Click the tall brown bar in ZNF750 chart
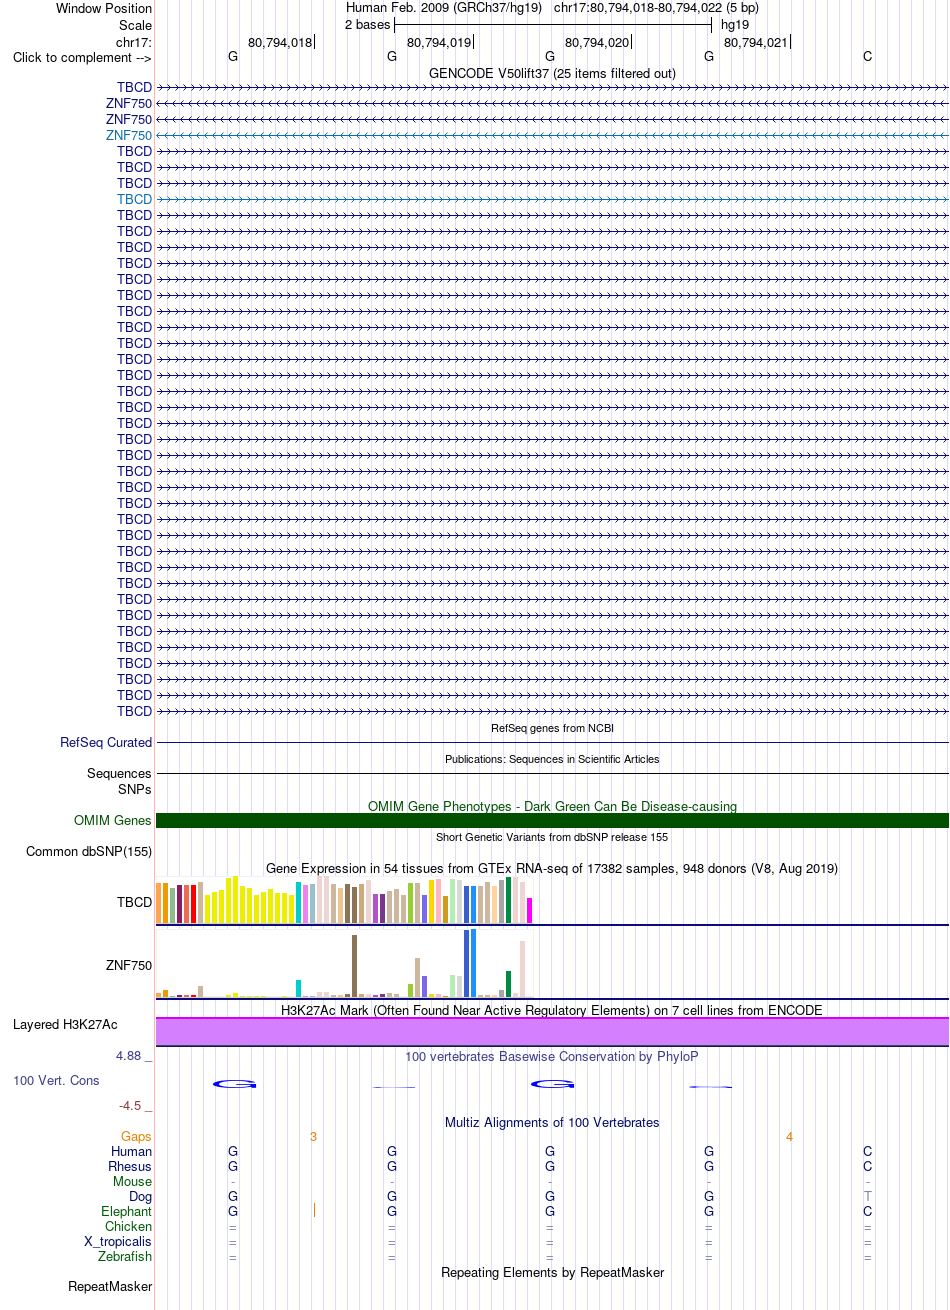This screenshot has height=1310, width=950. click(355, 966)
